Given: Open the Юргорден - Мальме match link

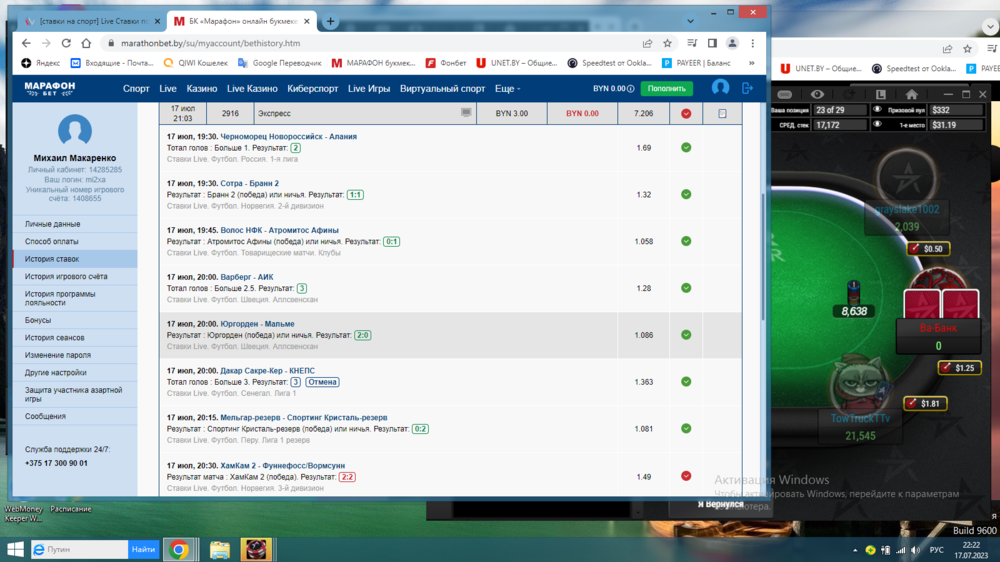Looking at the screenshot, I should (x=257, y=324).
